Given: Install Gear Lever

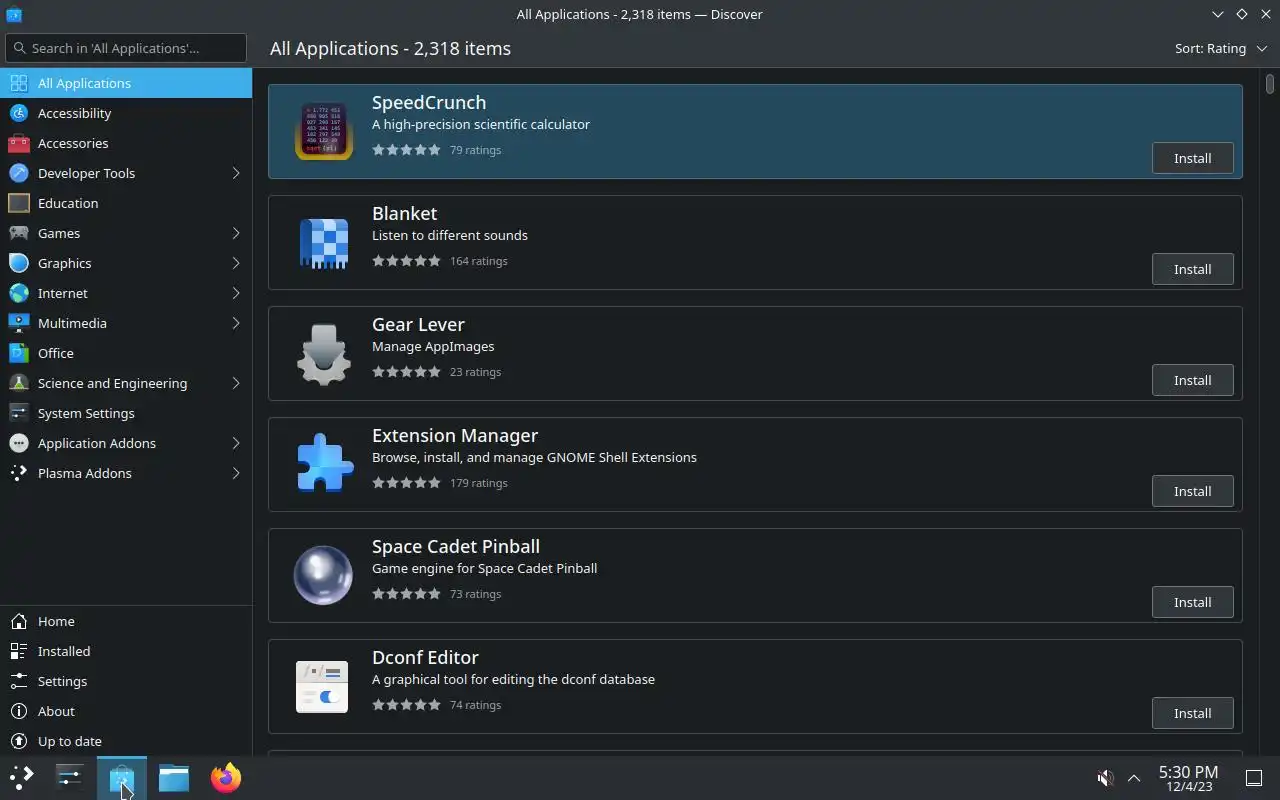Looking at the screenshot, I should pyautogui.click(x=1192, y=380).
